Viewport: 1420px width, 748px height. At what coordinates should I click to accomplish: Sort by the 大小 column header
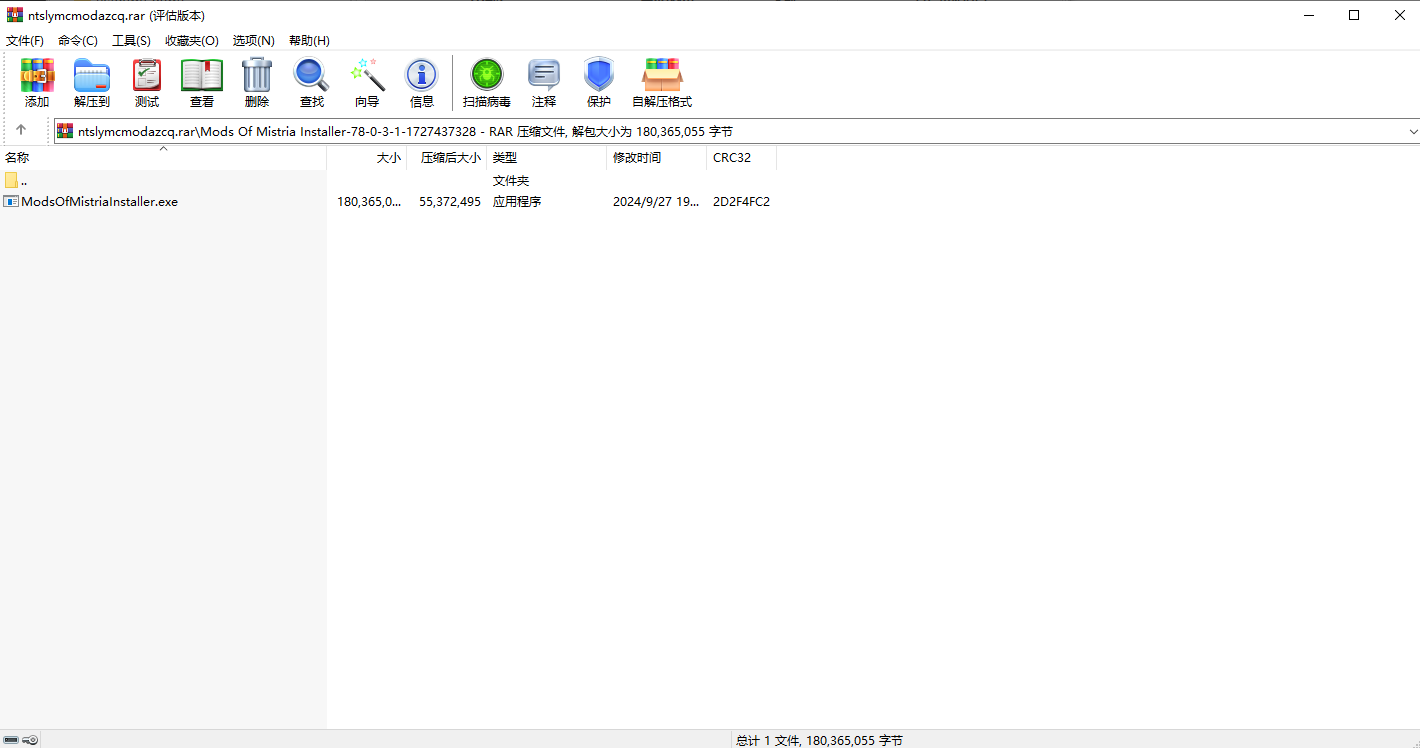(x=367, y=158)
